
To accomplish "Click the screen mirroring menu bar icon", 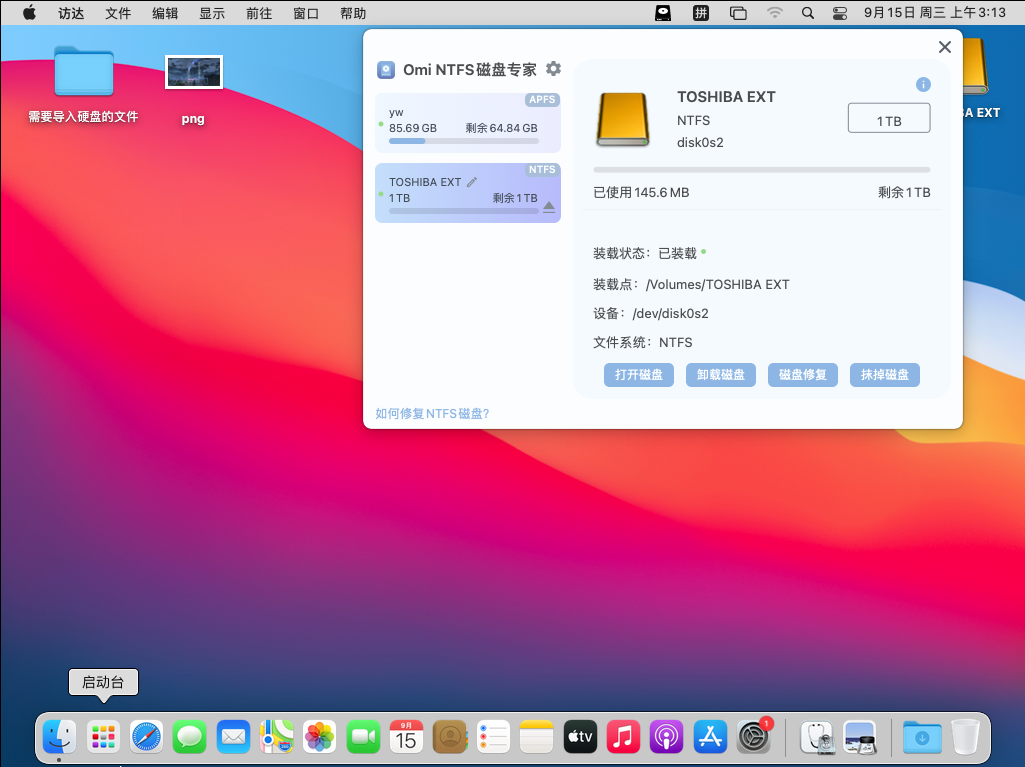I will (738, 13).
